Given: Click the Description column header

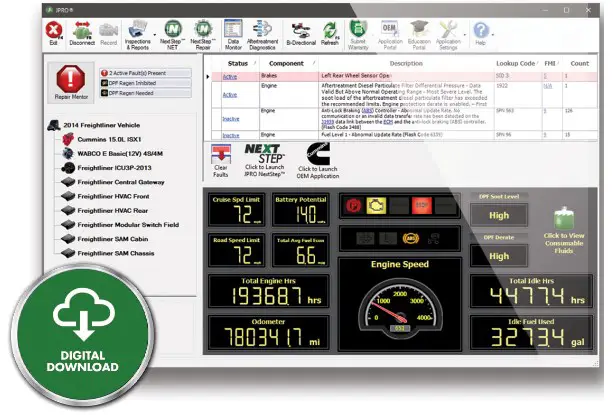Looking at the screenshot, I should [x=406, y=63].
